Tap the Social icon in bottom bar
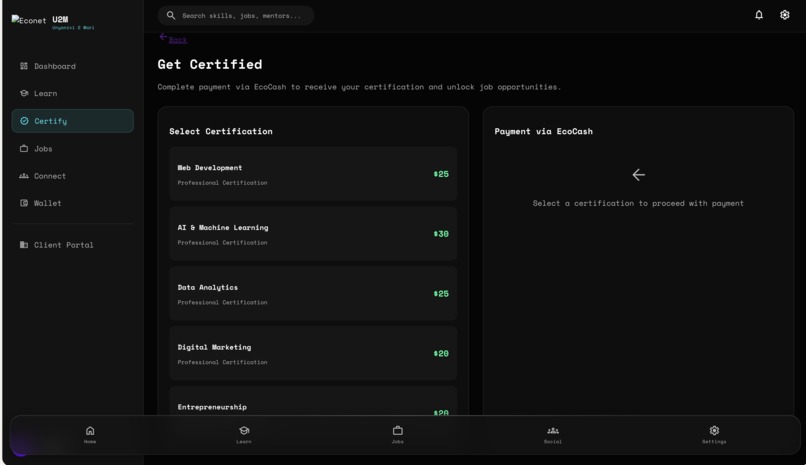 553,434
